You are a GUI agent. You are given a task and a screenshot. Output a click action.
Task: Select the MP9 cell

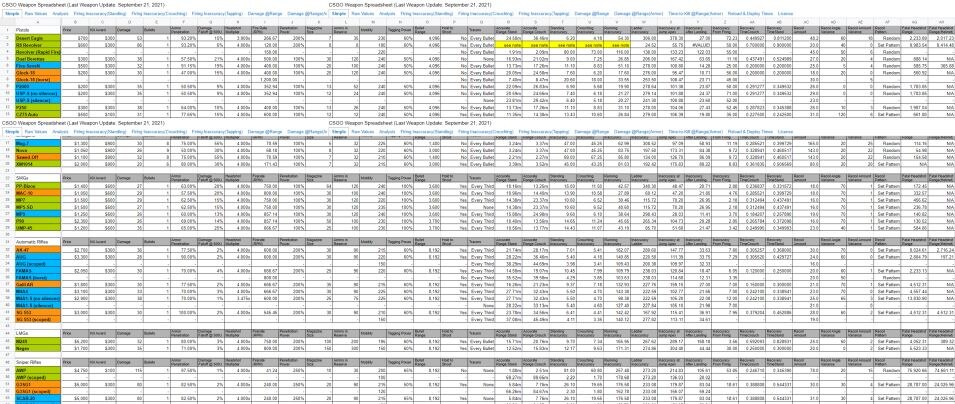(x=37, y=214)
